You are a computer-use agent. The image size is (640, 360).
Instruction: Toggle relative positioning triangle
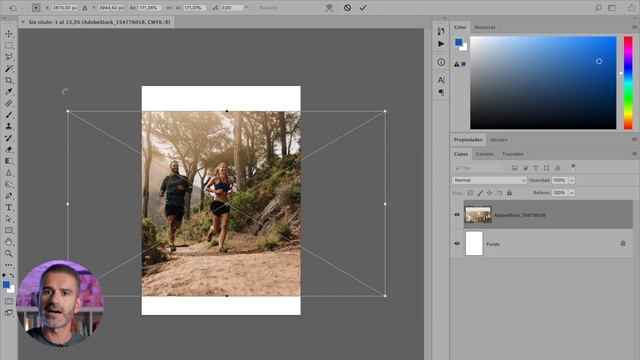pos(85,8)
